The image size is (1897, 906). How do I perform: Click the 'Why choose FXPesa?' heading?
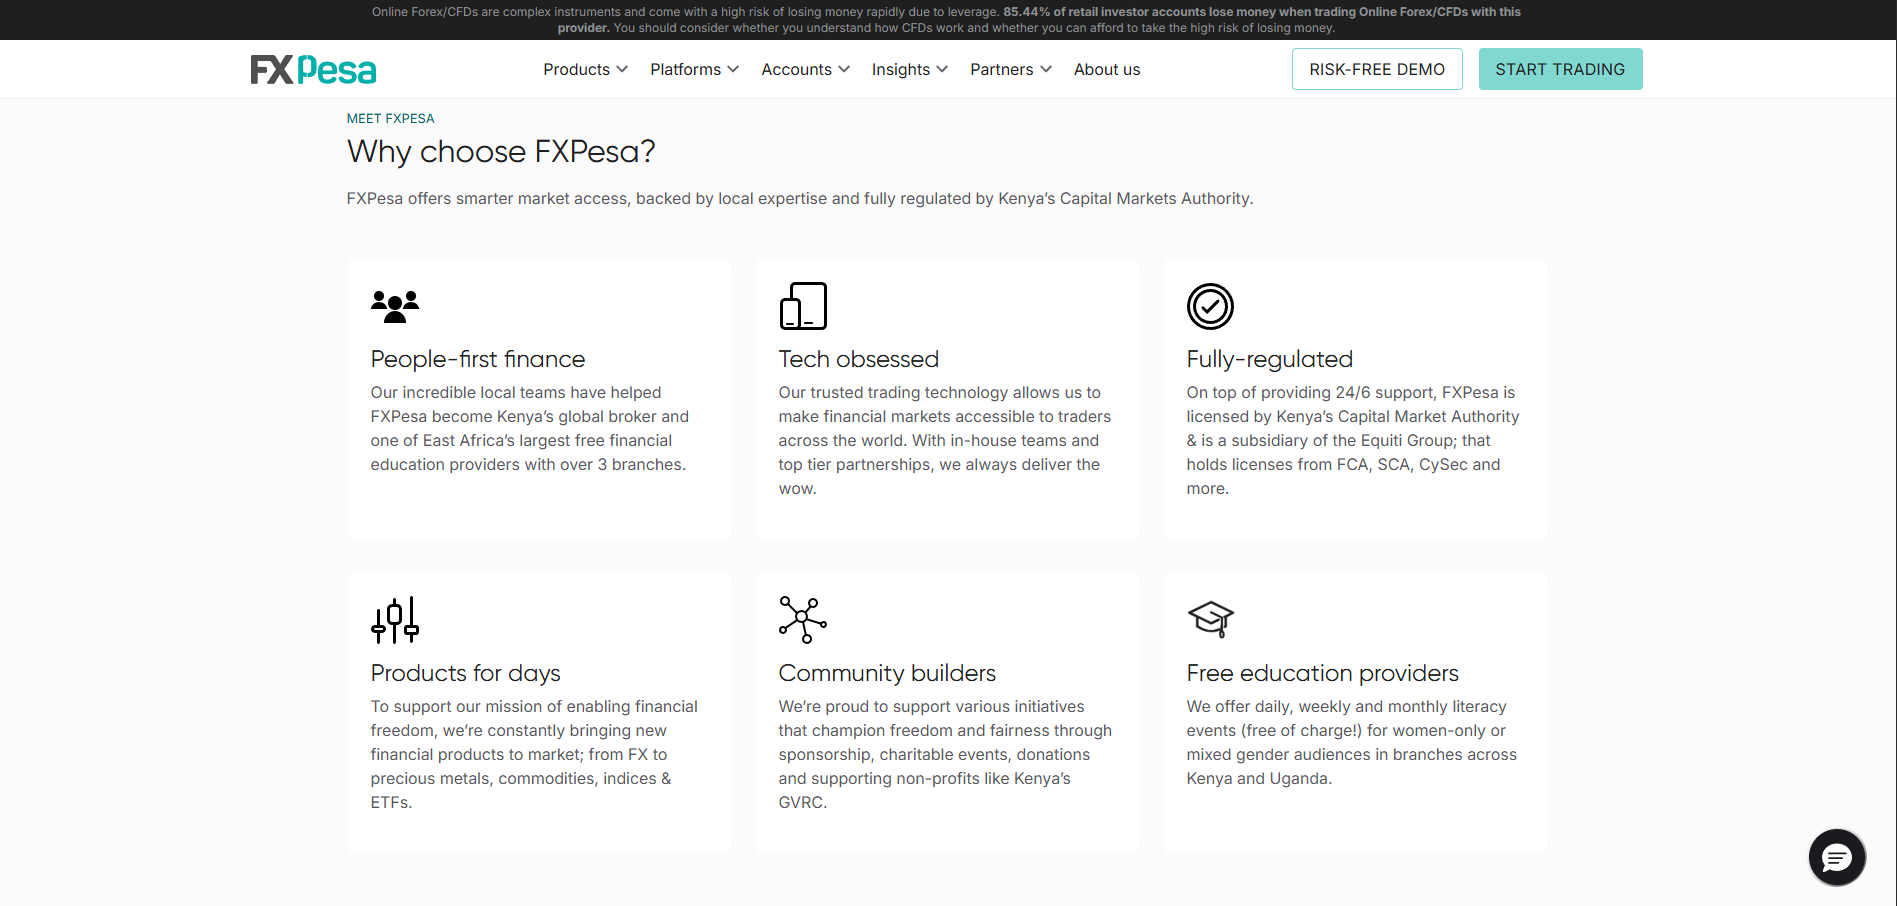coord(501,151)
